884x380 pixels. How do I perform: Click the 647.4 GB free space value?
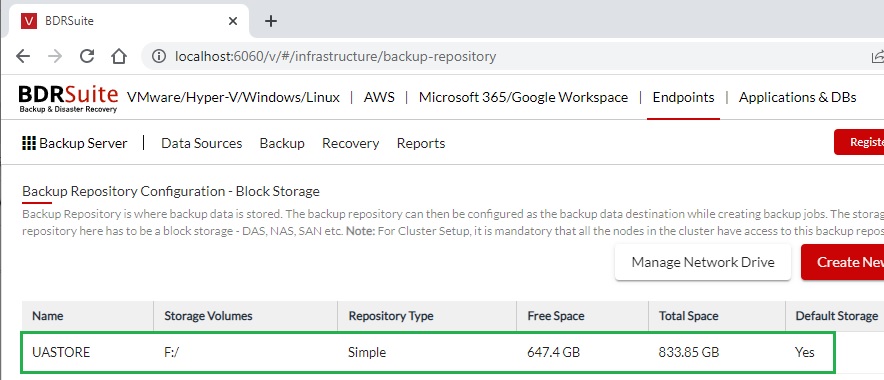tap(553, 352)
